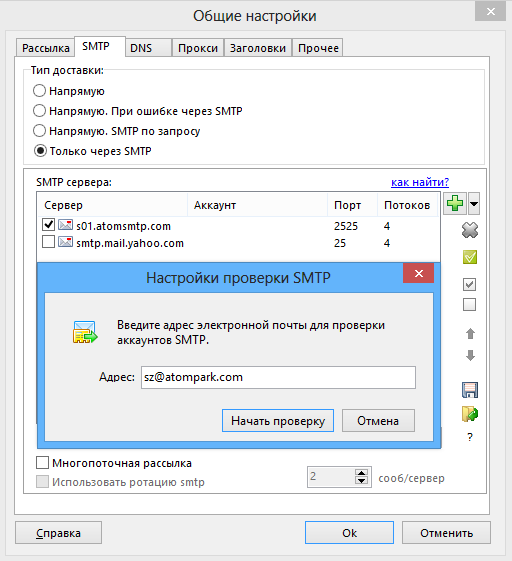The image size is (512, 561).
Task: Click the floppy disk save list icon
Action: 470,390
